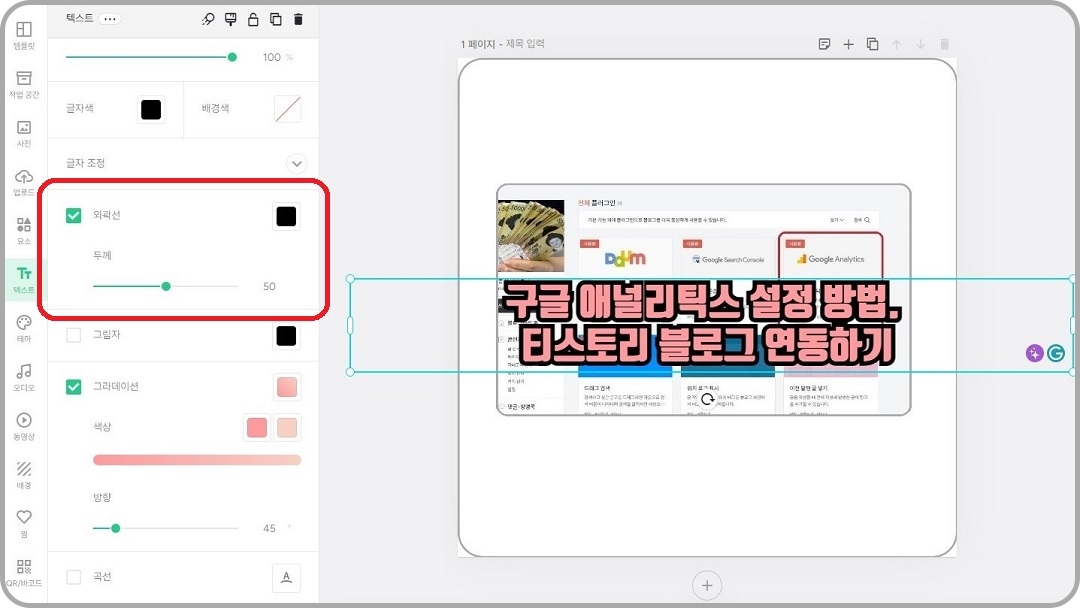Open the 오디오 audio panel
Image resolution: width=1080 pixels, height=608 pixels.
pos(23,375)
